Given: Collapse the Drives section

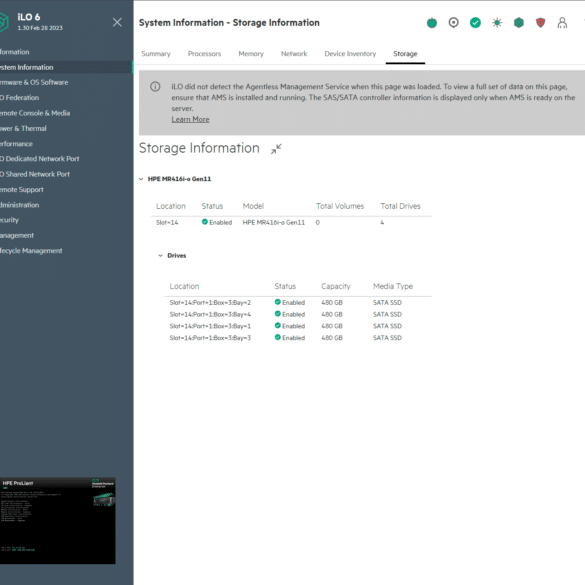Looking at the screenshot, I should pyautogui.click(x=160, y=256).
